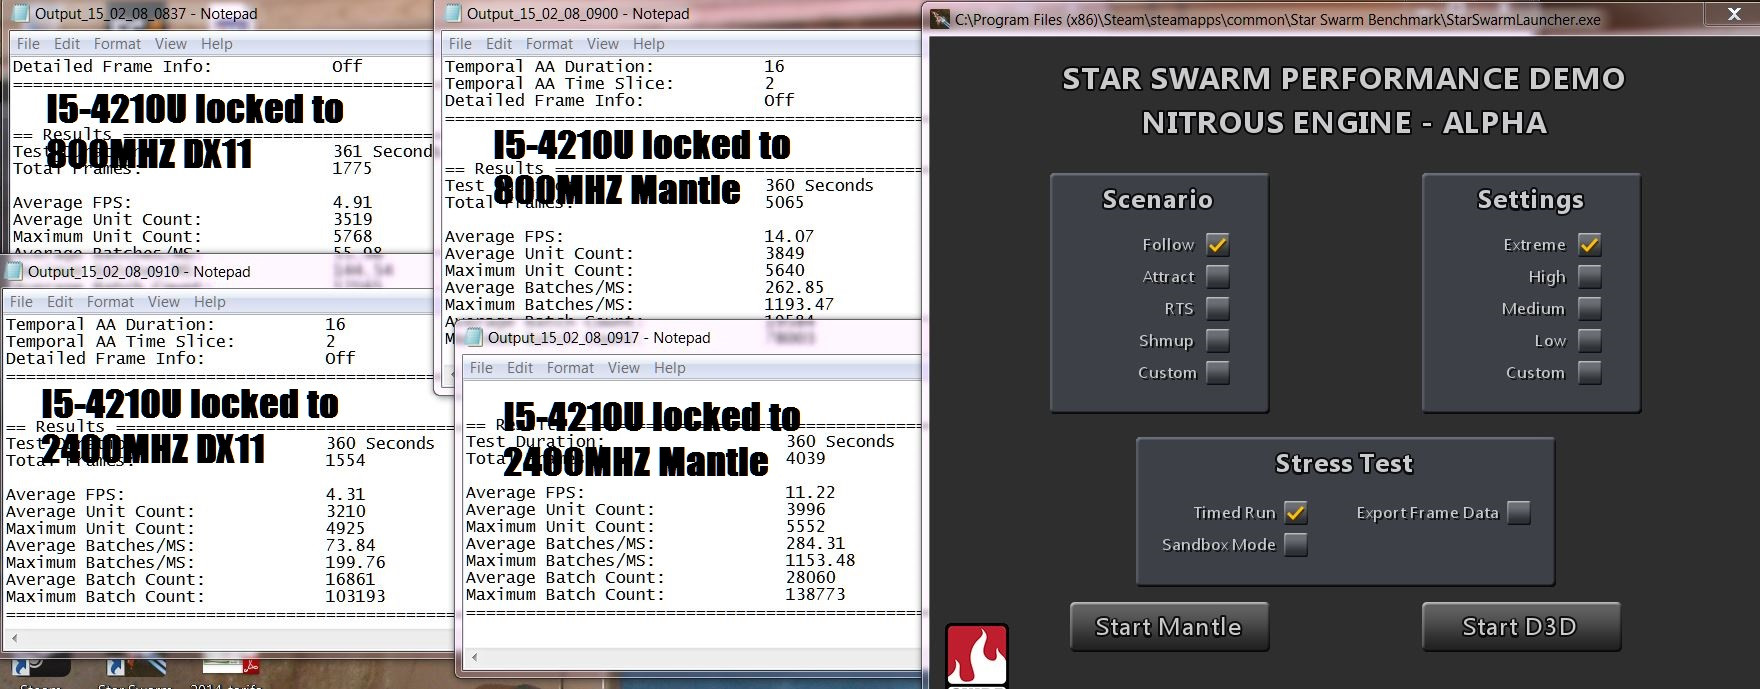Select the RTS scenario checkbox
This screenshot has height=689, width=1760.
[x=1217, y=309]
